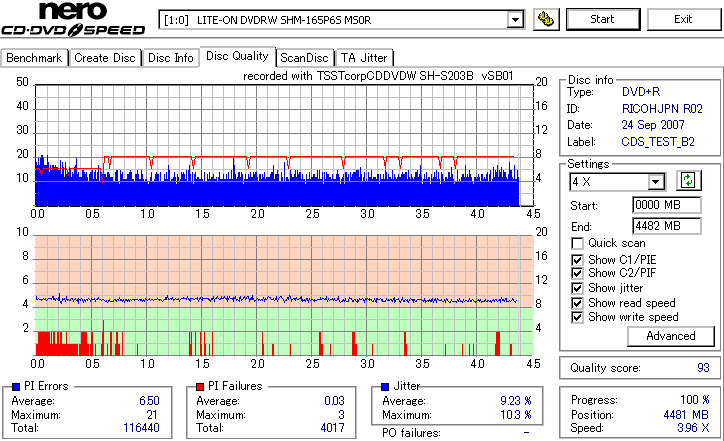Image resolution: width=724 pixels, height=441 pixels.
Task: Uncheck the Show jitter option
Action: point(577,288)
